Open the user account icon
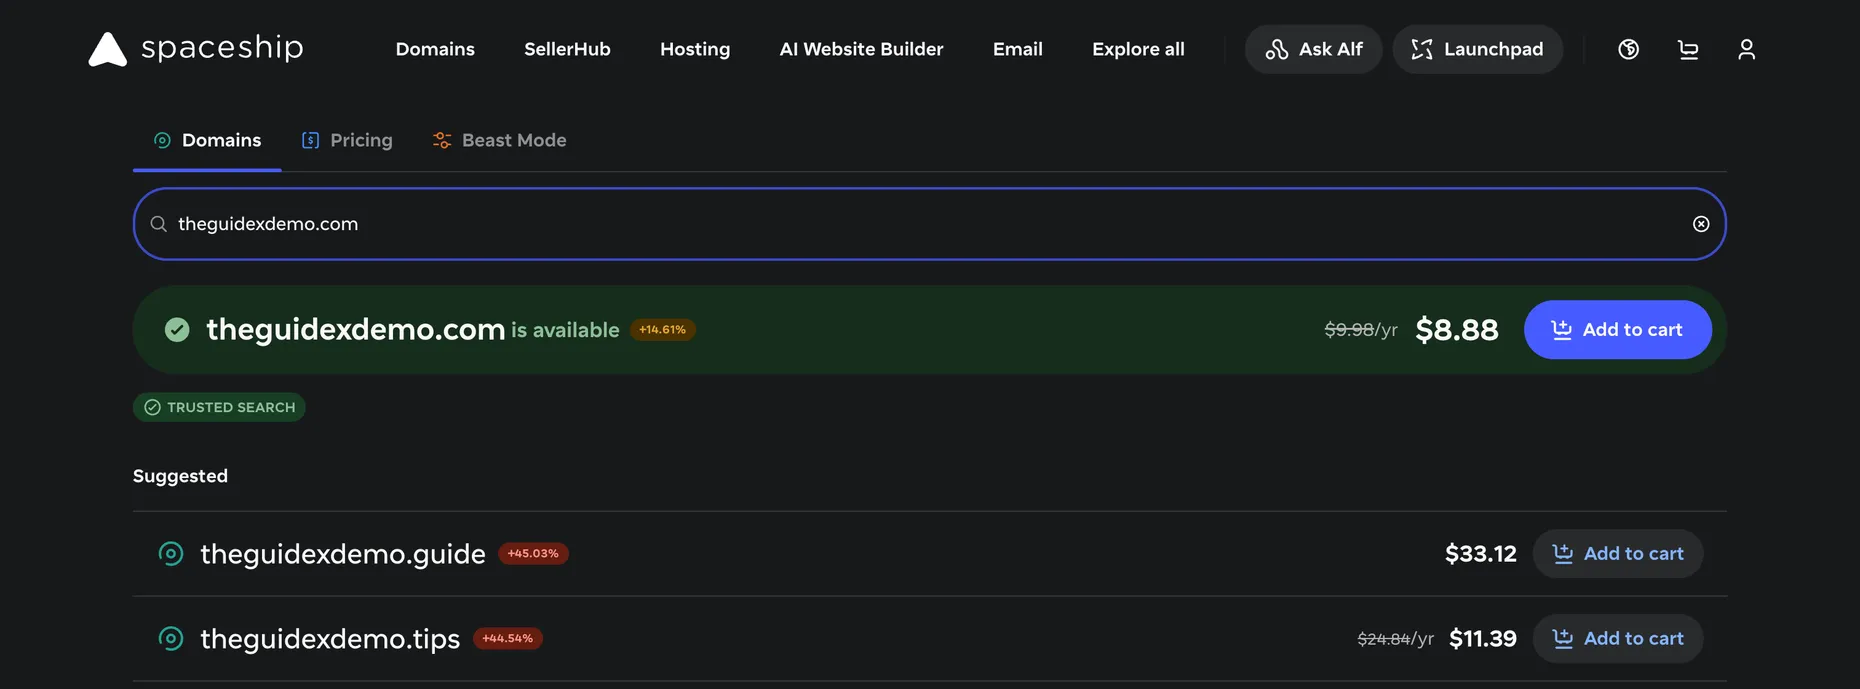The width and height of the screenshot is (1860, 689). point(1746,49)
